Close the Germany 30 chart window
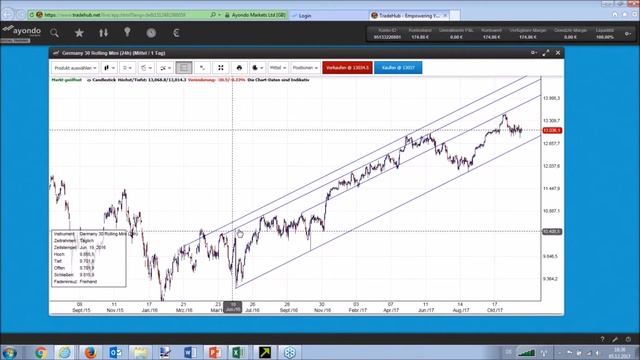This screenshot has height=360, width=640. 558,53
